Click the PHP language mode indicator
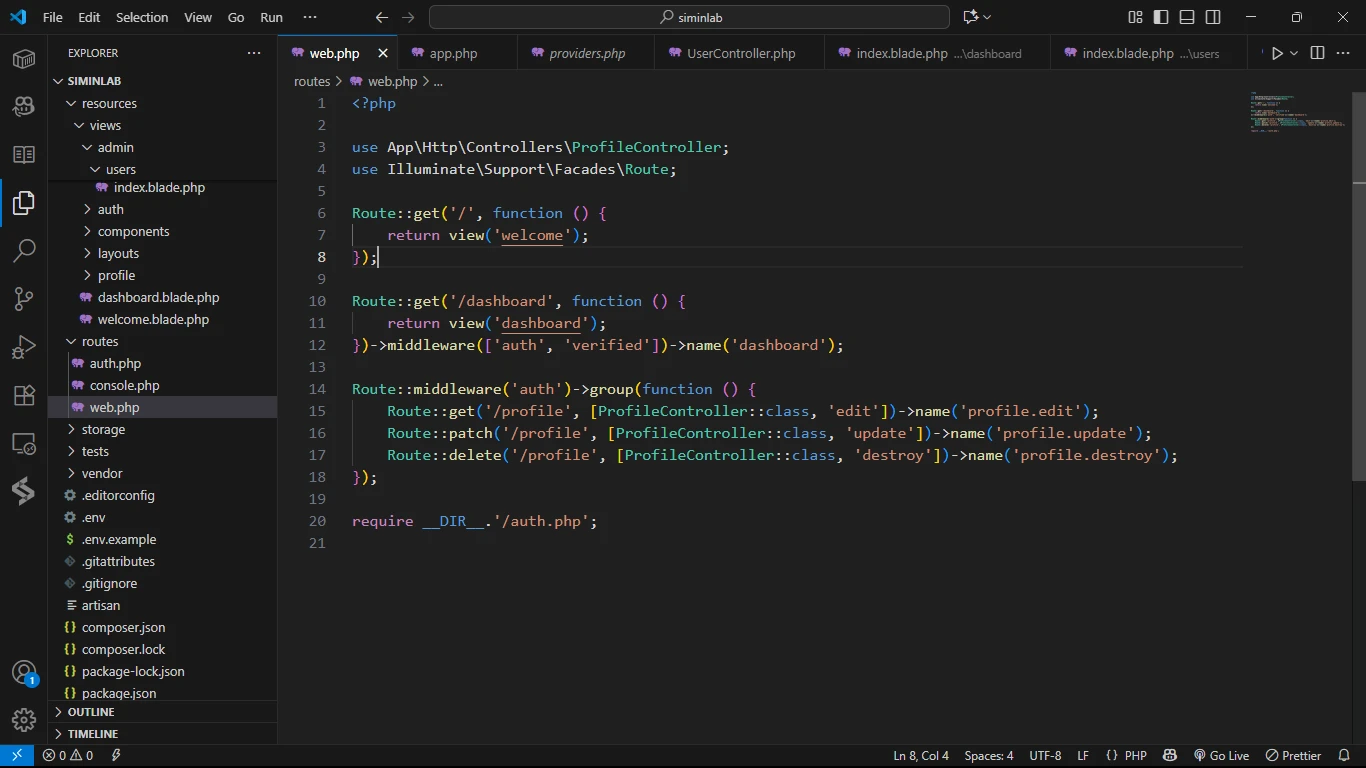This screenshot has width=1366, height=768. (x=1135, y=756)
